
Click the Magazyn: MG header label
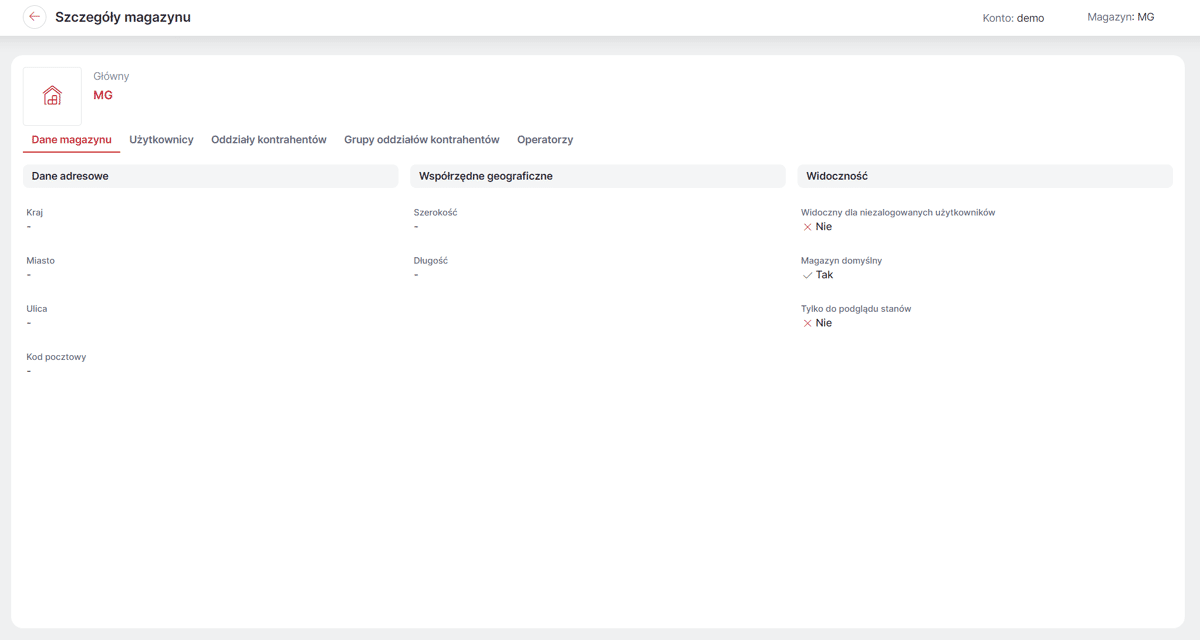tap(1121, 17)
